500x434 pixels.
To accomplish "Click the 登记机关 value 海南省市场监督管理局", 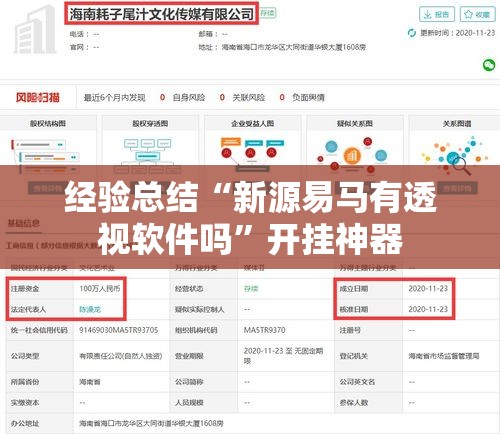I will pyautogui.click(x=444, y=356).
